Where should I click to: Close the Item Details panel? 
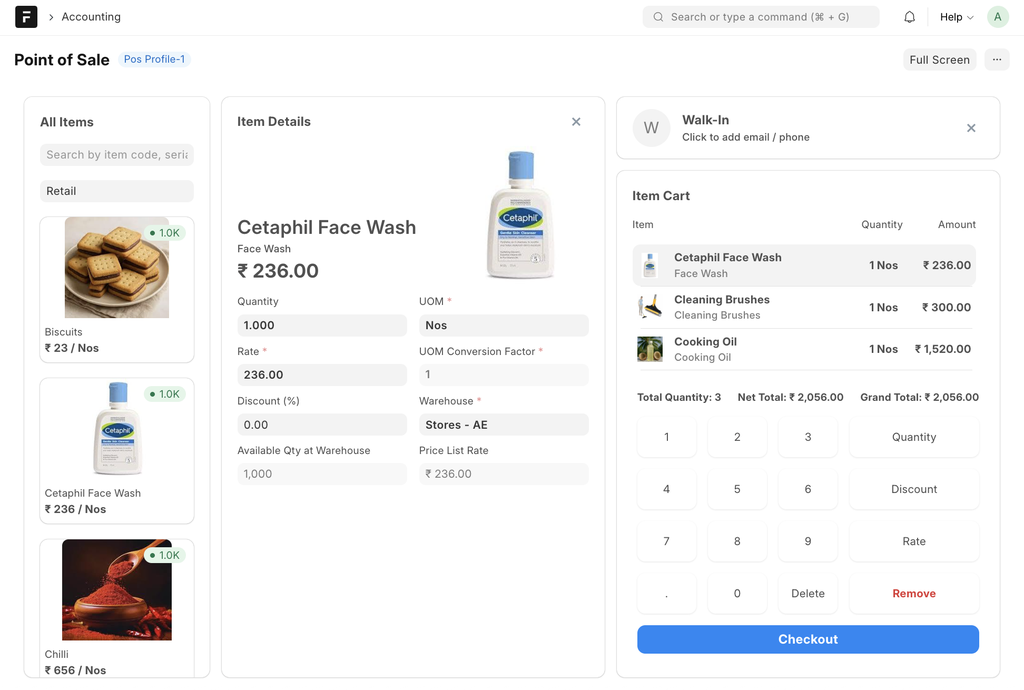coord(576,122)
